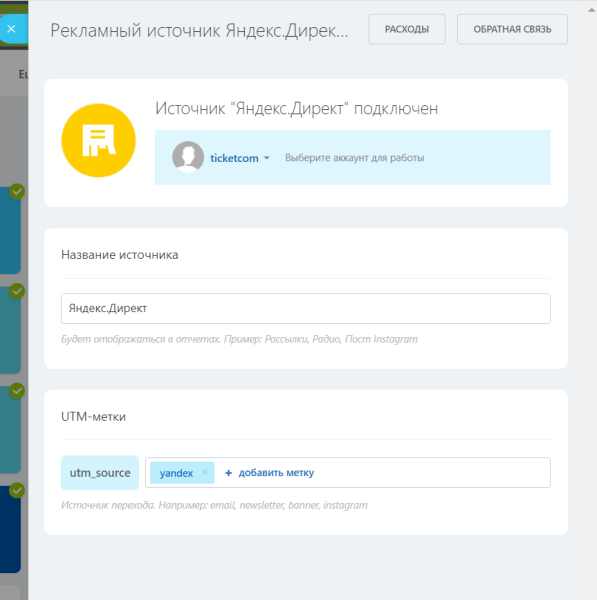Click the Выберите аккаунт для работы hint
Image resolution: width=597 pixels, height=600 pixels.
coord(355,158)
